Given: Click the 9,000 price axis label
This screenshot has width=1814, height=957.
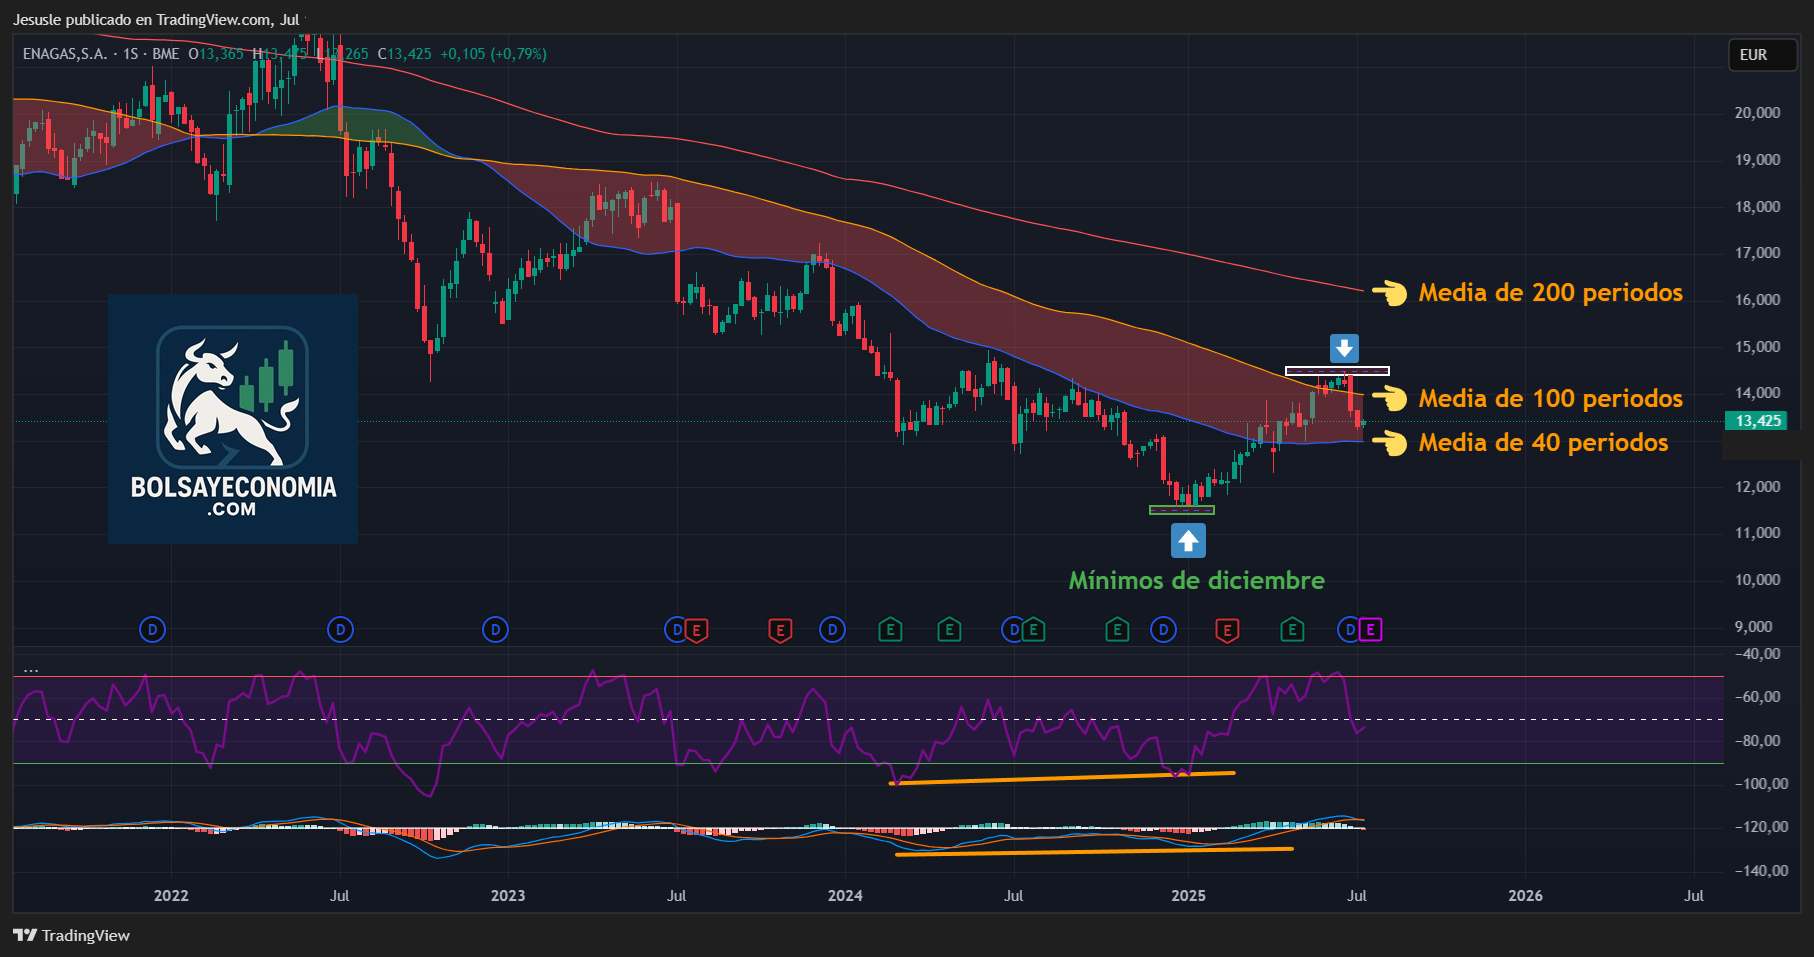Looking at the screenshot, I should pos(1753,627).
